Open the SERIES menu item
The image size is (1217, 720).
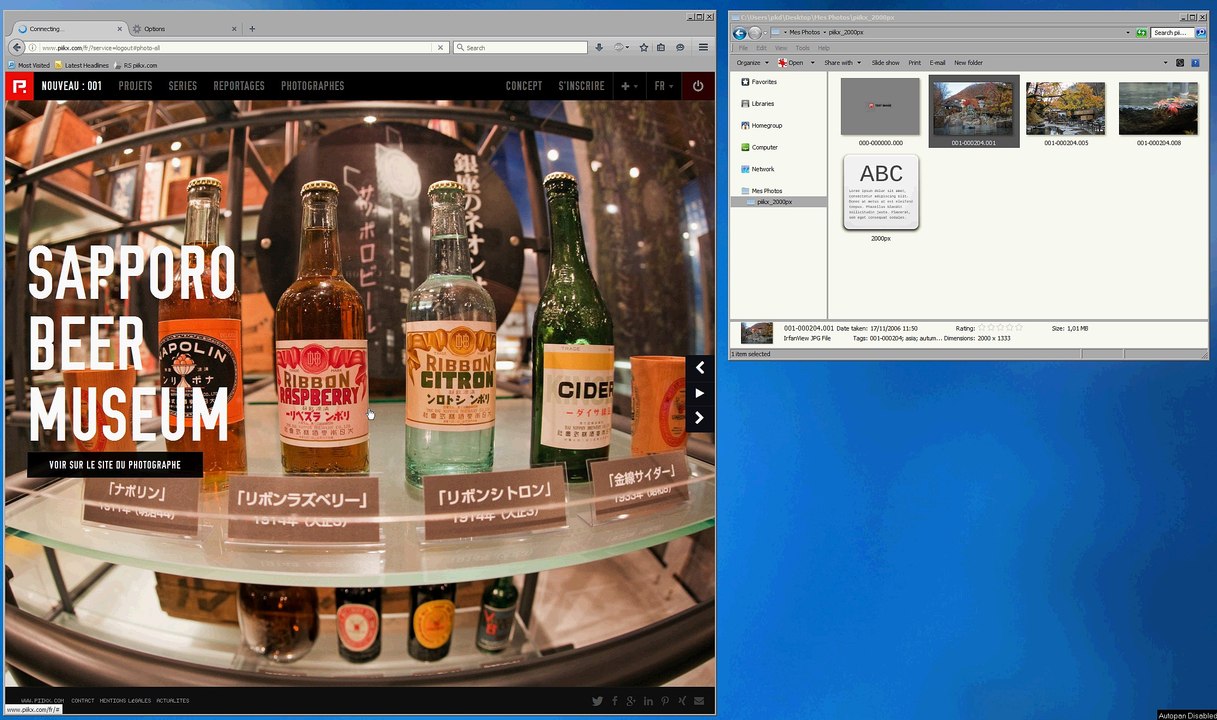pyautogui.click(x=183, y=86)
